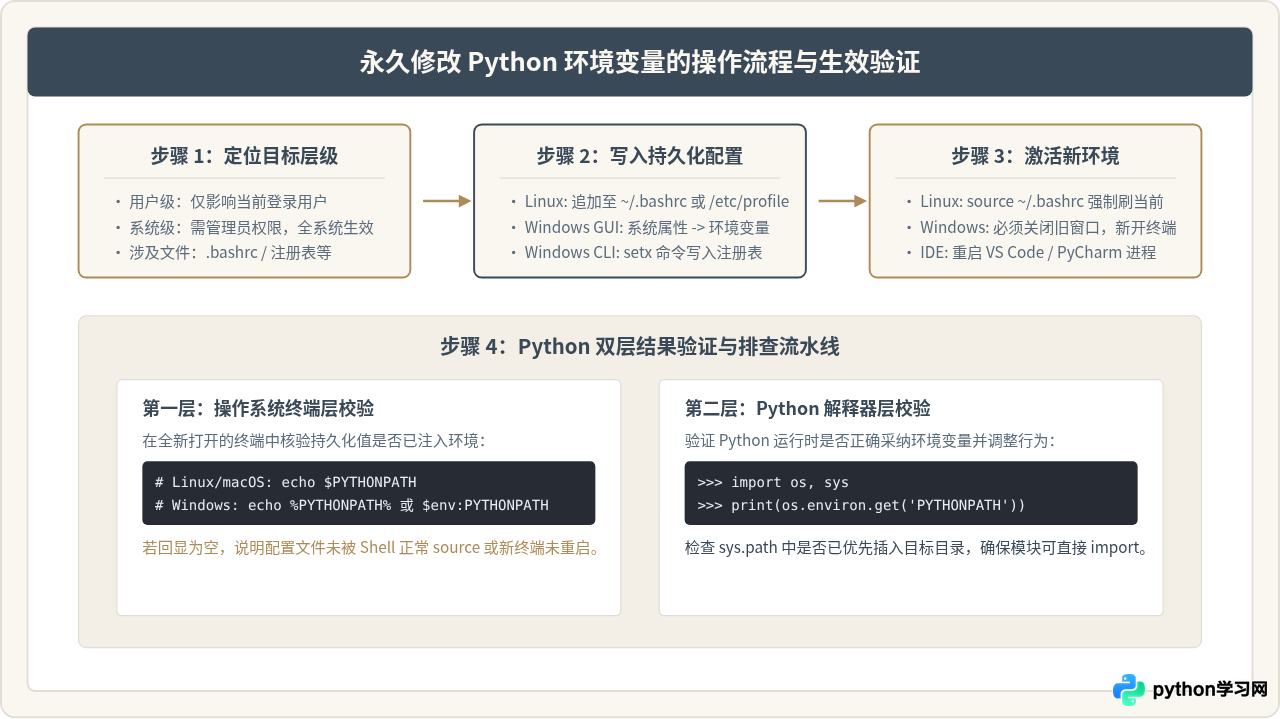Screen dimensions: 1280x719
Task: Click sentence 验证 Python 运行时是否正确采纳环境变量
Action: (870, 440)
